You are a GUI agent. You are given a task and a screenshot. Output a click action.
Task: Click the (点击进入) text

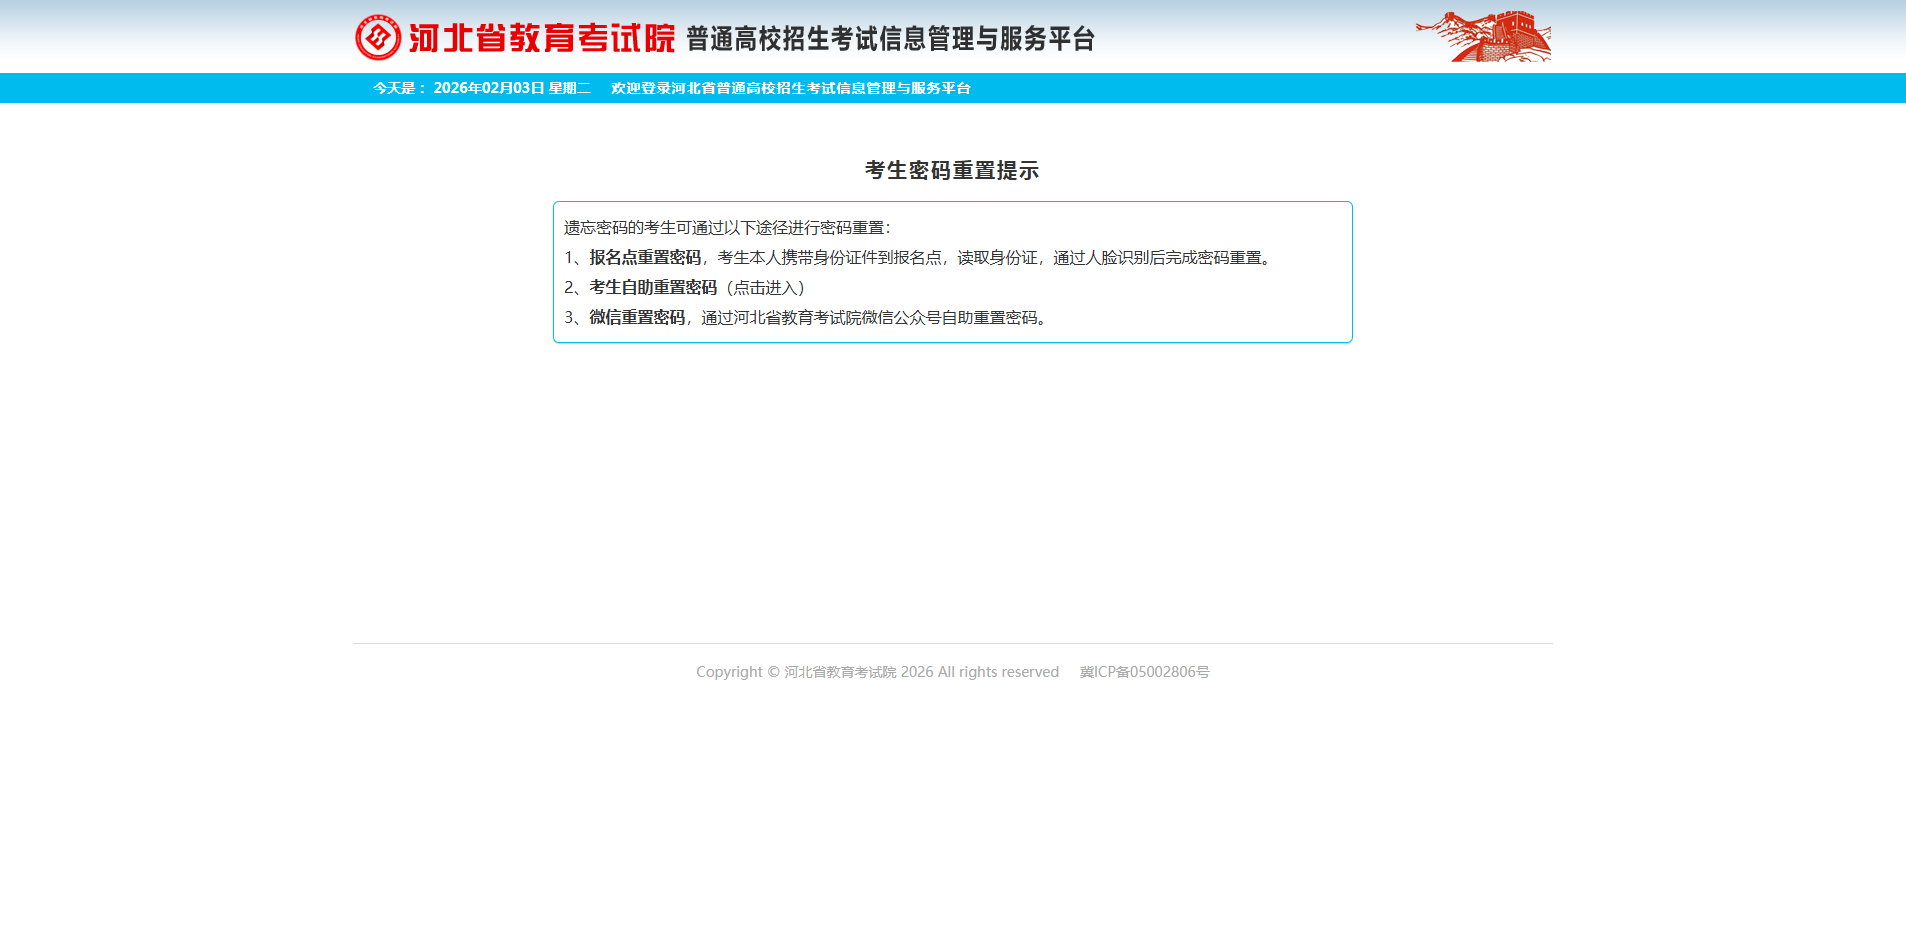pos(766,288)
